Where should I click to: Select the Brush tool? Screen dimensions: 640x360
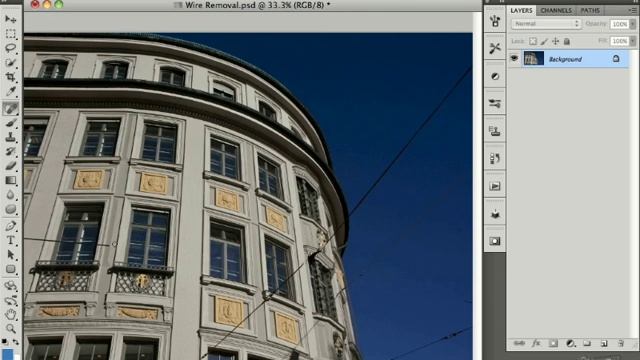point(11,123)
